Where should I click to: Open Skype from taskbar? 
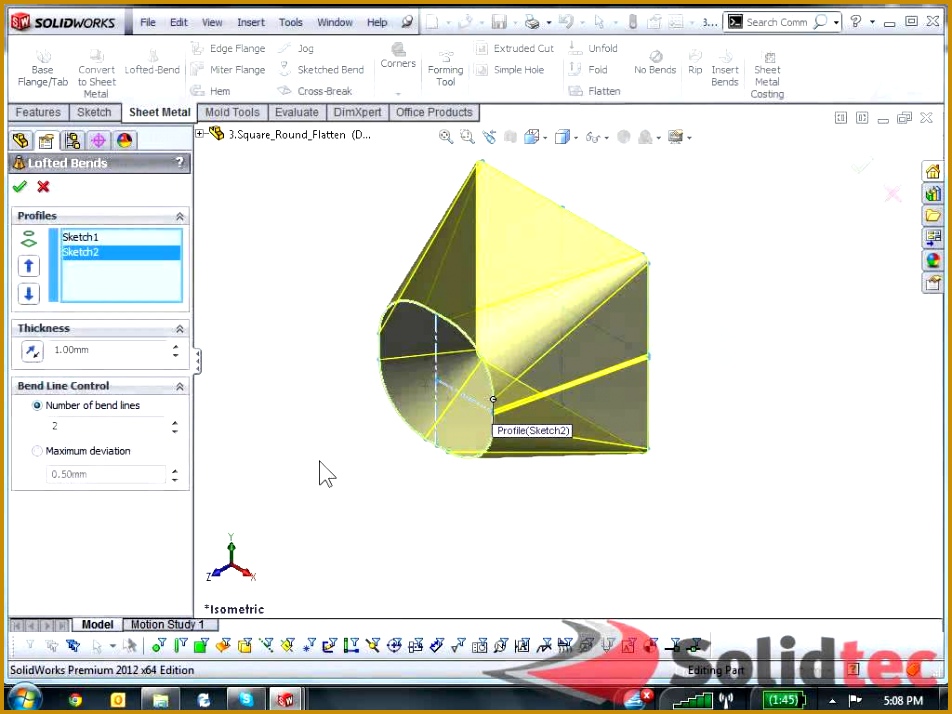246,700
